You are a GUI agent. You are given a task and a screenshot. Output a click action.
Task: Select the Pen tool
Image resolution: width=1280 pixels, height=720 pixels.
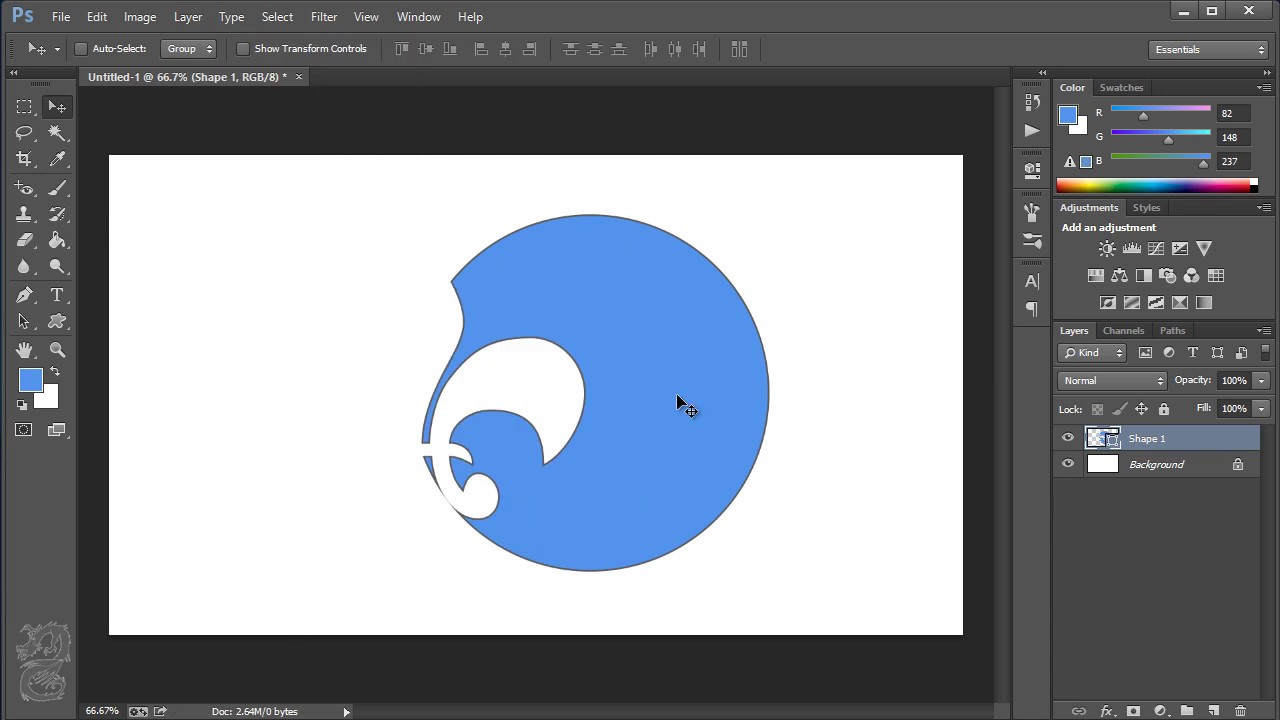pyautogui.click(x=24, y=295)
